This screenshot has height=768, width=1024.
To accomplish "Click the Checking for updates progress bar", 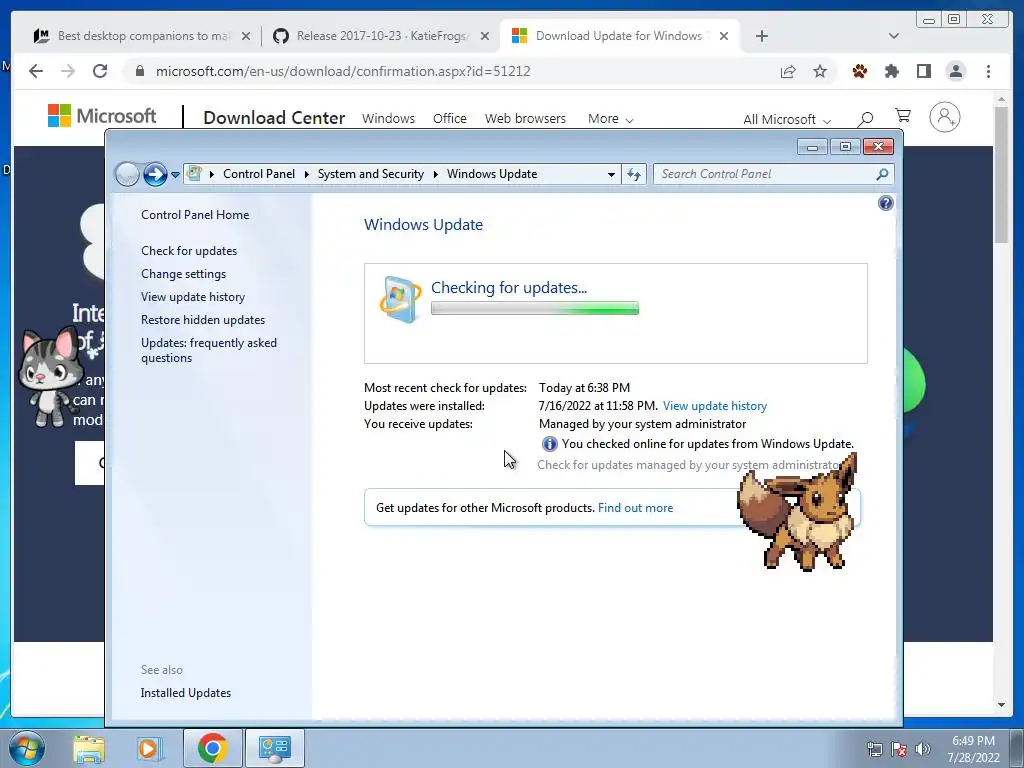I will [x=534, y=308].
